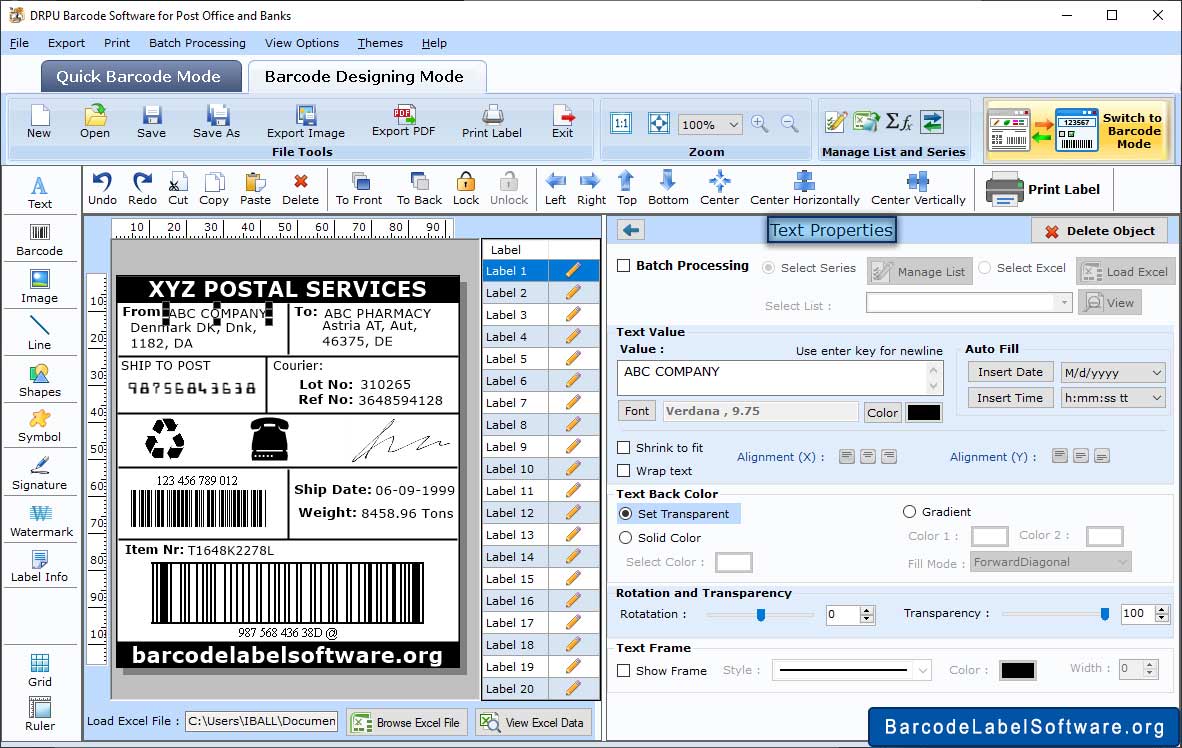Open Label Info in sidebar
Viewport: 1182px width, 748px height.
point(39,566)
